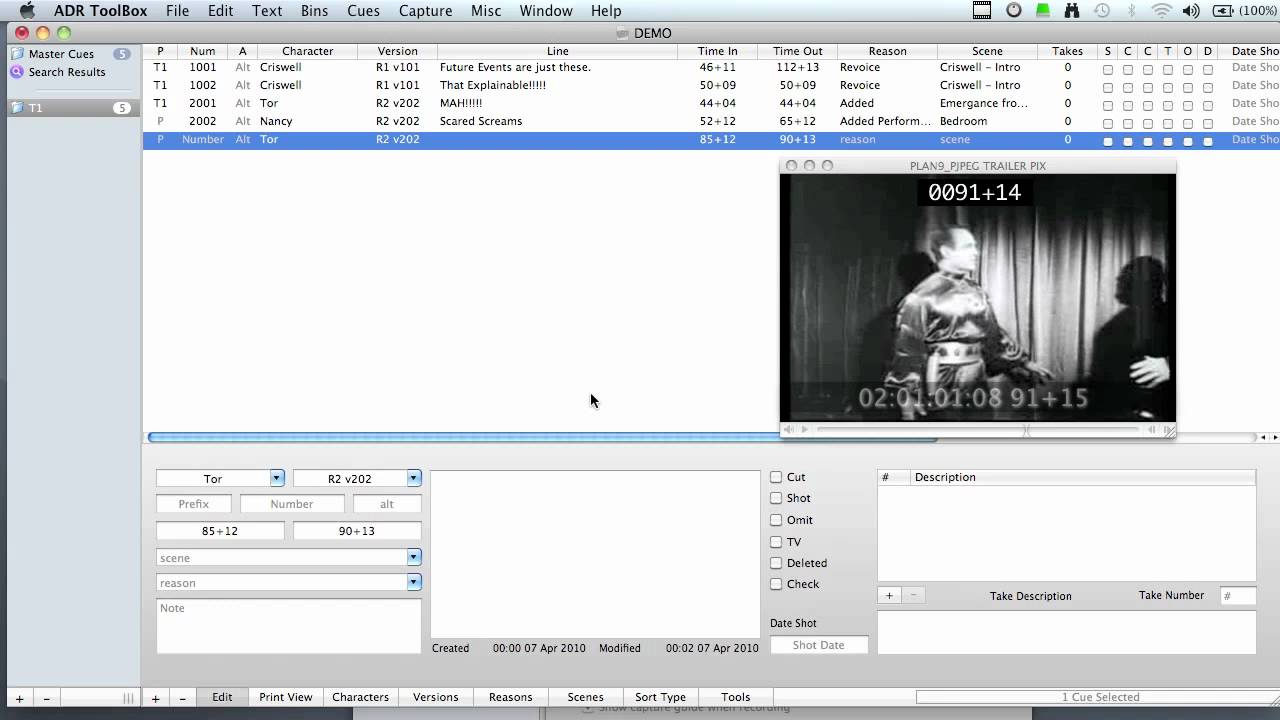Click the green drive menu bar icon

pyautogui.click(x=1043, y=11)
